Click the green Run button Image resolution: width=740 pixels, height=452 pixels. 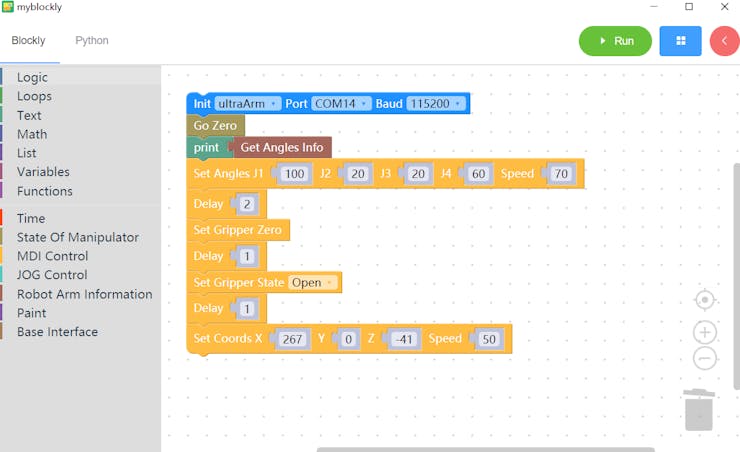point(615,41)
